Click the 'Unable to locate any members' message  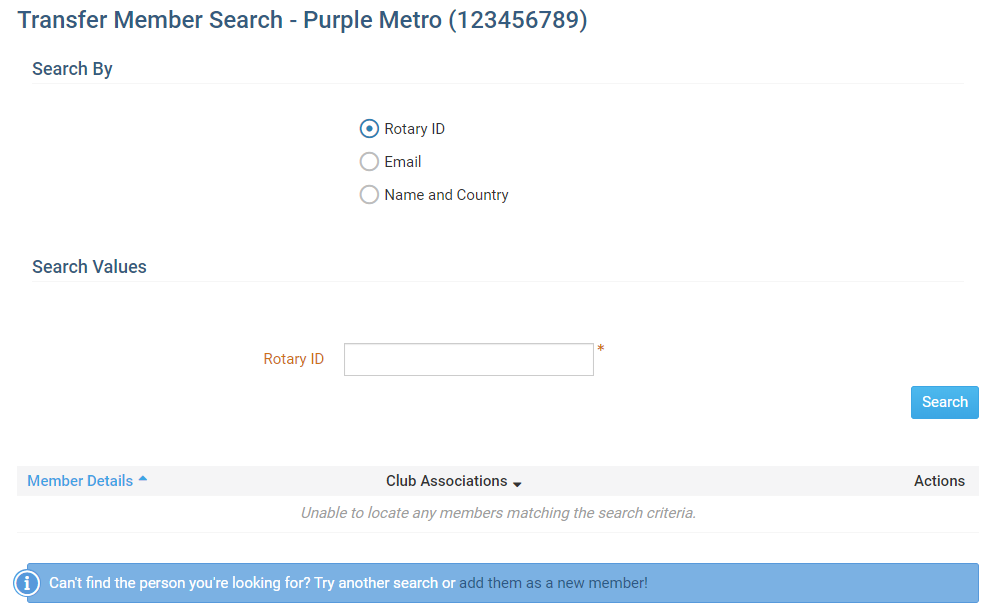[498, 513]
